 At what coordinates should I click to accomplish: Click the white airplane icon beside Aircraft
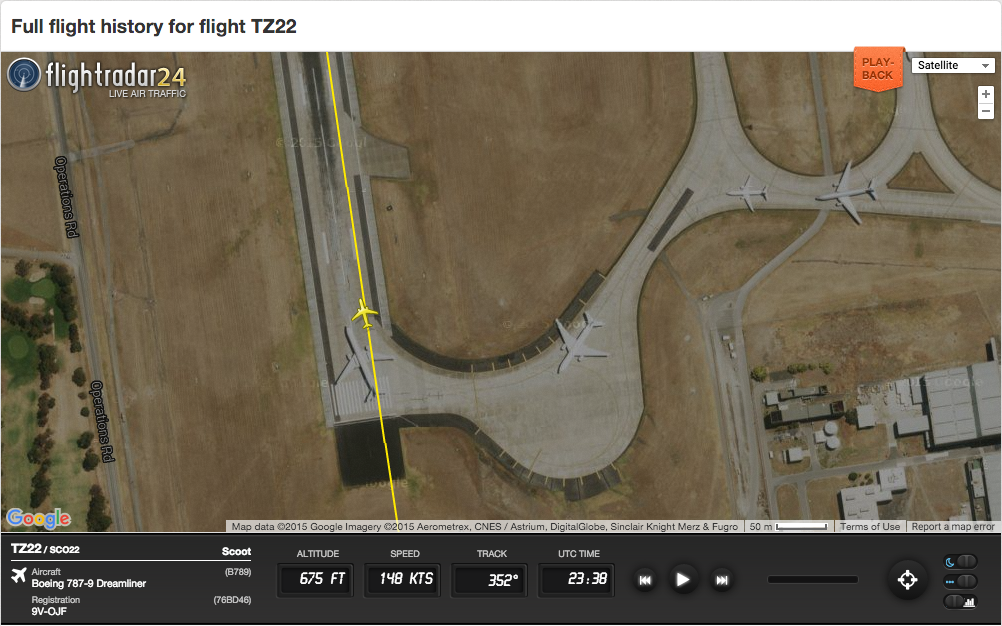pyautogui.click(x=19, y=576)
